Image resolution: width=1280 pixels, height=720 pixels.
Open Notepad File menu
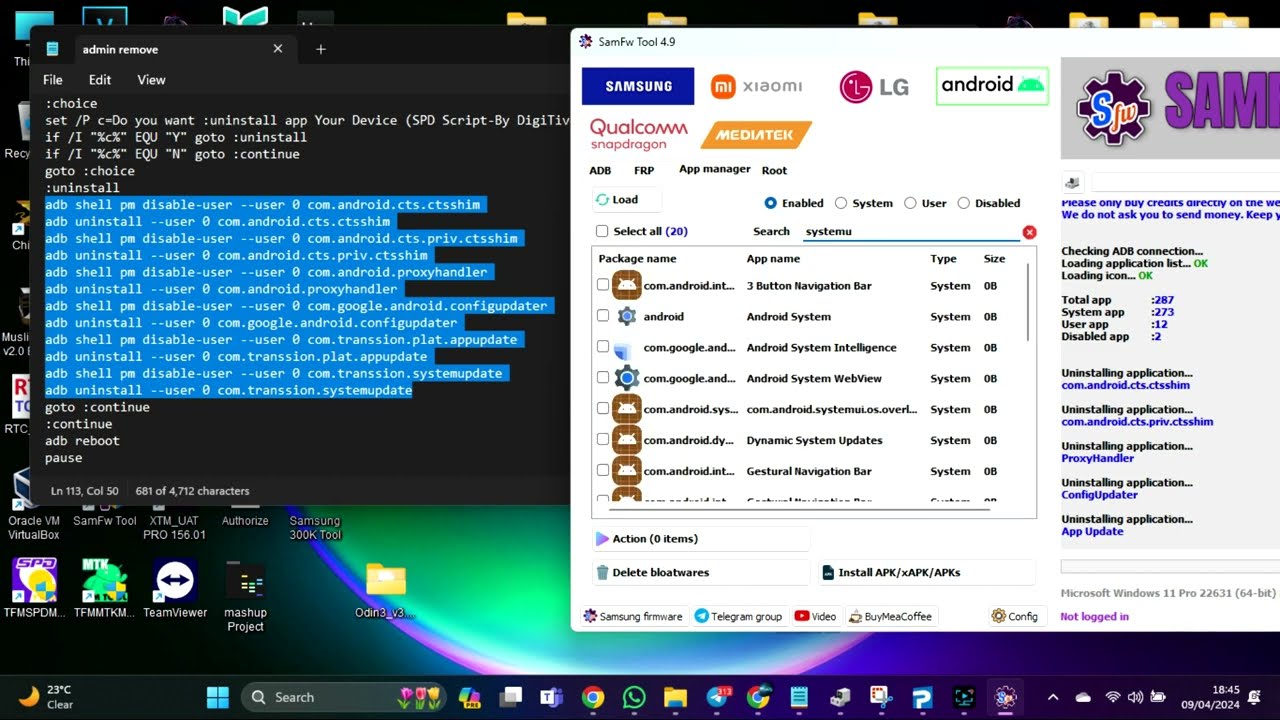(x=53, y=80)
